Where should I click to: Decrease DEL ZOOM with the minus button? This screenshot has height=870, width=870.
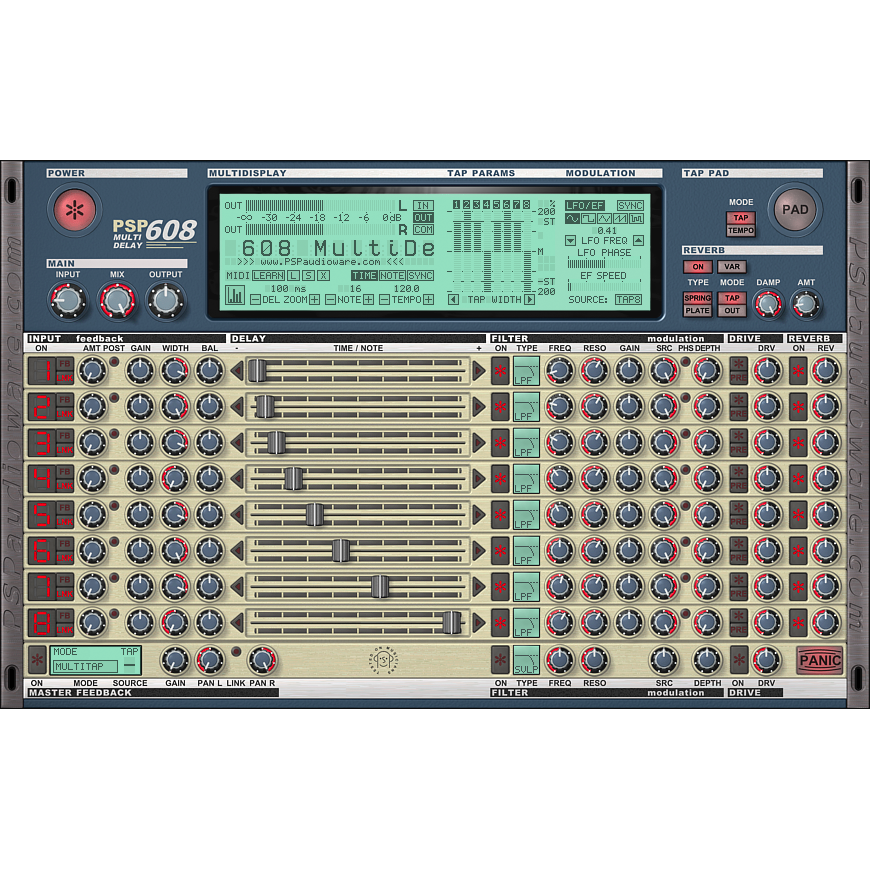click(255, 300)
